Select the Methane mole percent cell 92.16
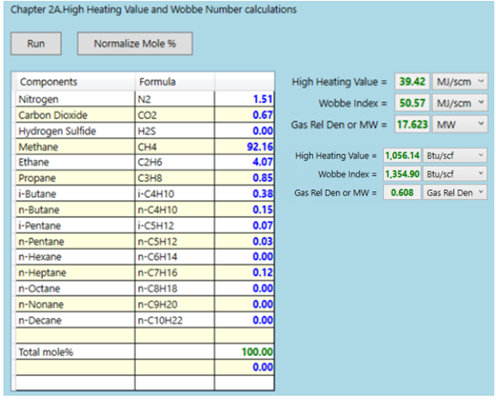Screen dimensions: 496x400 click(x=244, y=147)
